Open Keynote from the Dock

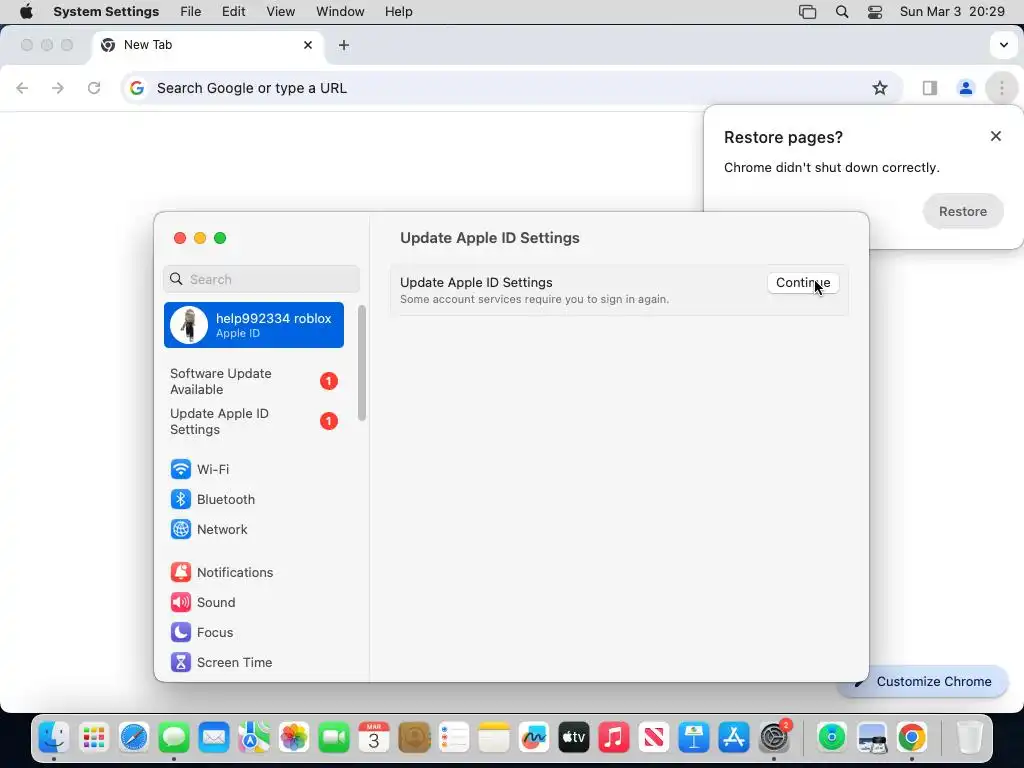coord(694,738)
